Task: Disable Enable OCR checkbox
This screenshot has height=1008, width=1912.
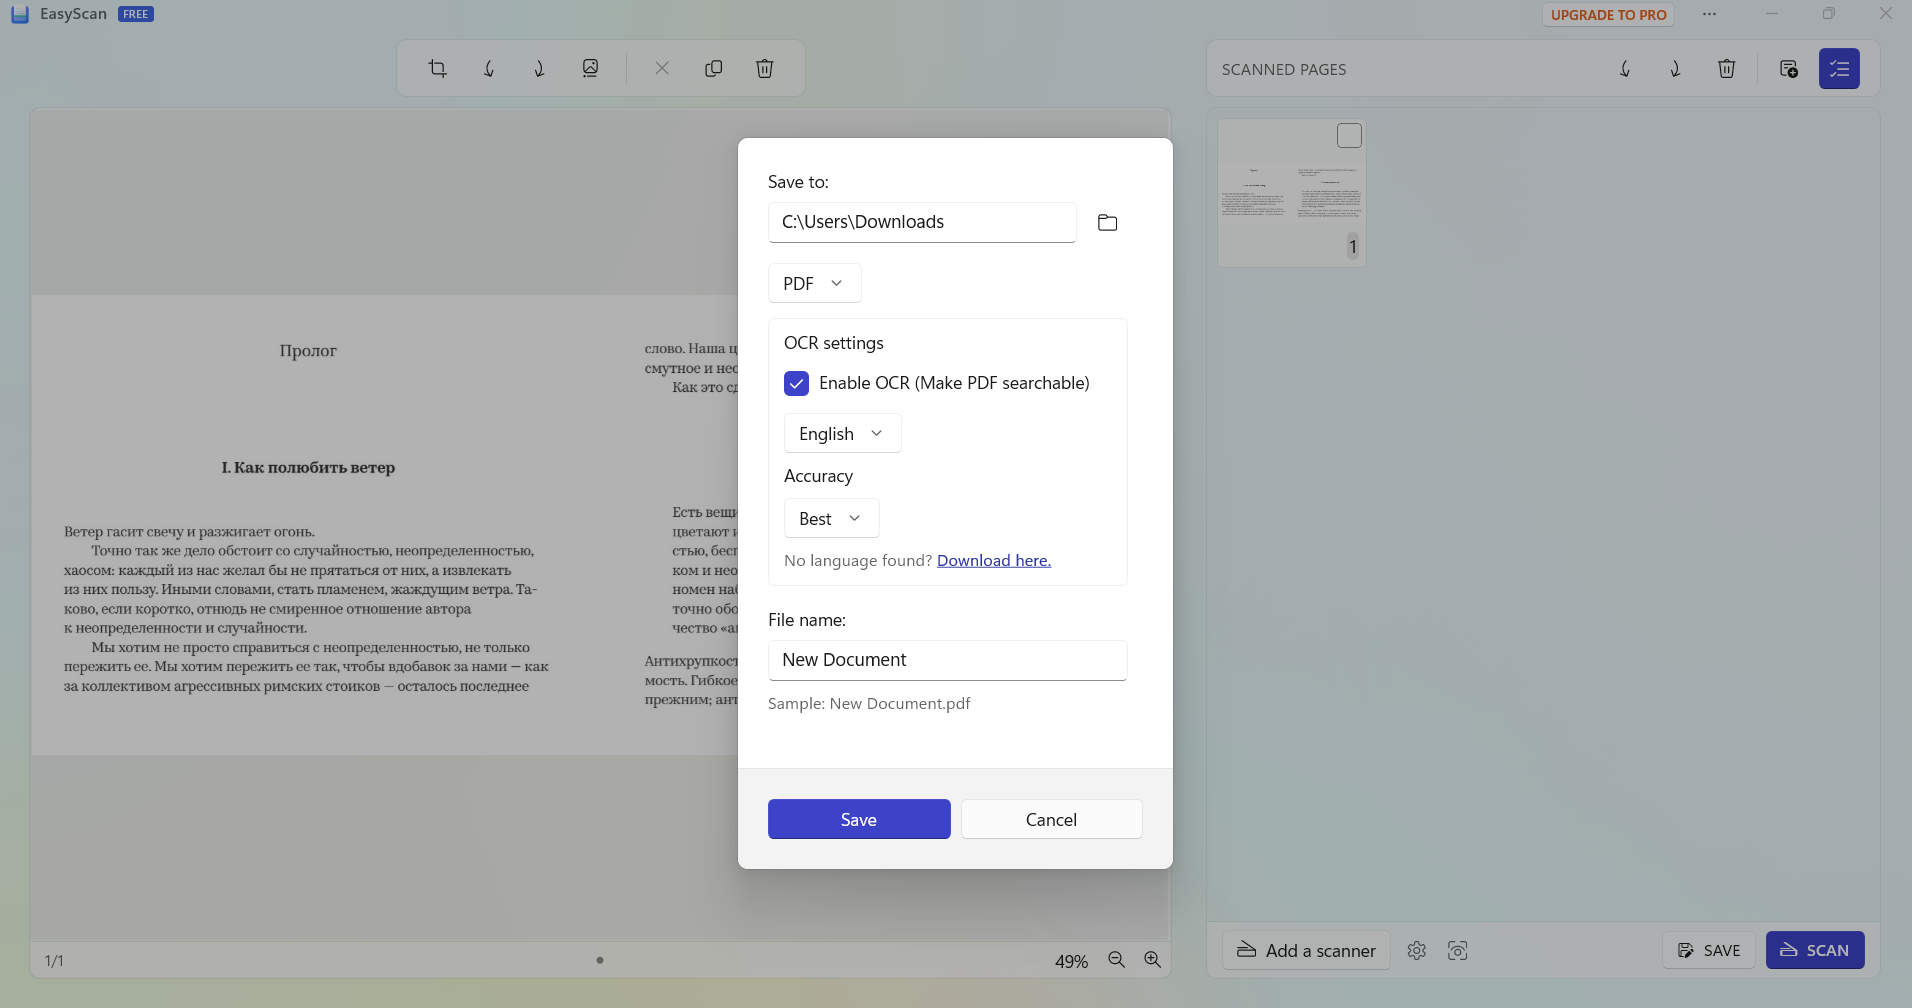Action: pyautogui.click(x=796, y=383)
